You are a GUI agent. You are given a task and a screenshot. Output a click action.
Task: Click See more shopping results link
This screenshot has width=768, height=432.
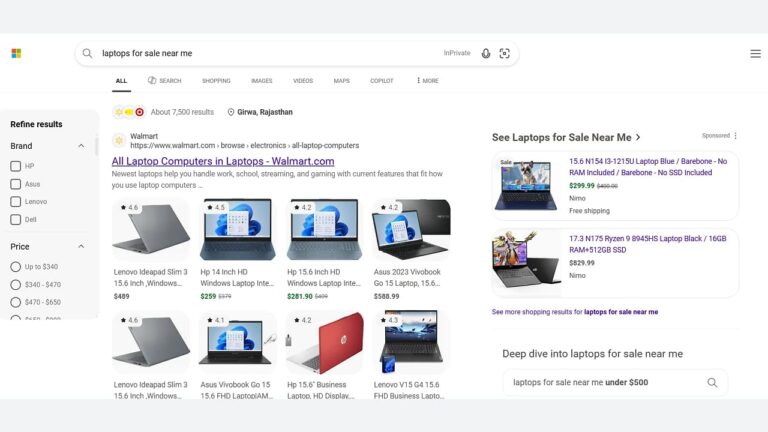tap(575, 312)
